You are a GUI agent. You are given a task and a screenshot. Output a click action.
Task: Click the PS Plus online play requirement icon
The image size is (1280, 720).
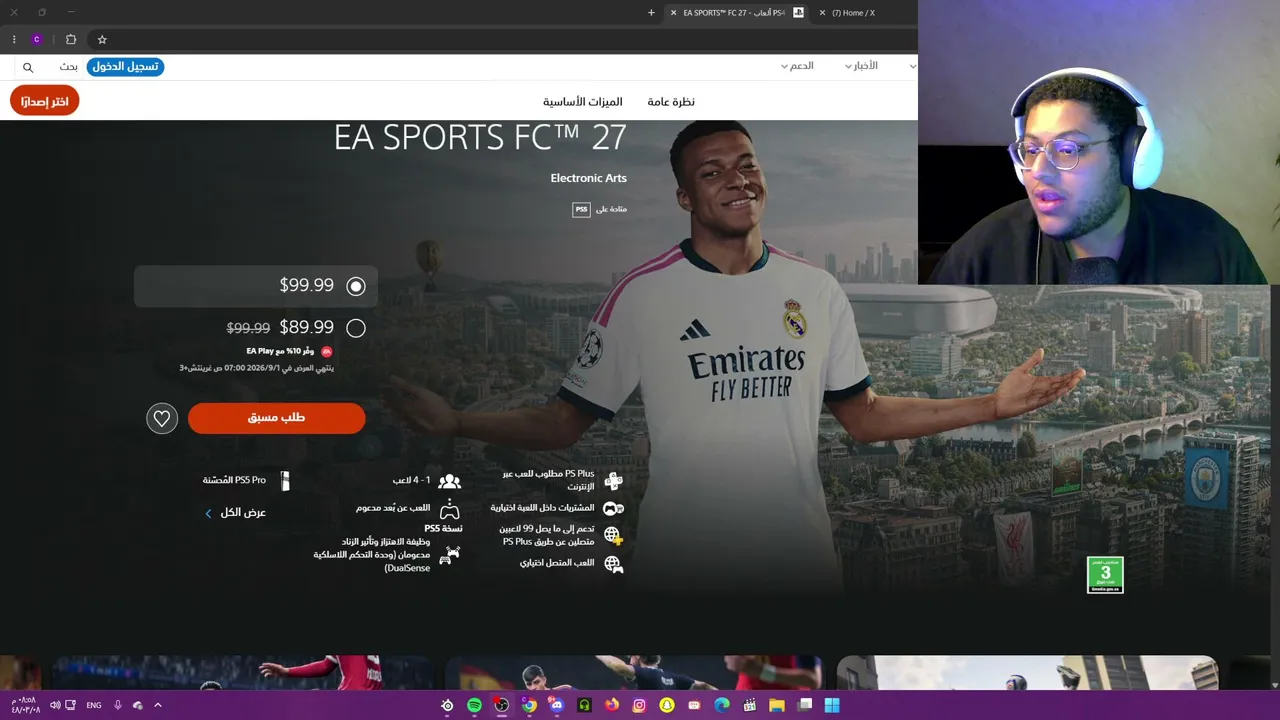(x=613, y=481)
